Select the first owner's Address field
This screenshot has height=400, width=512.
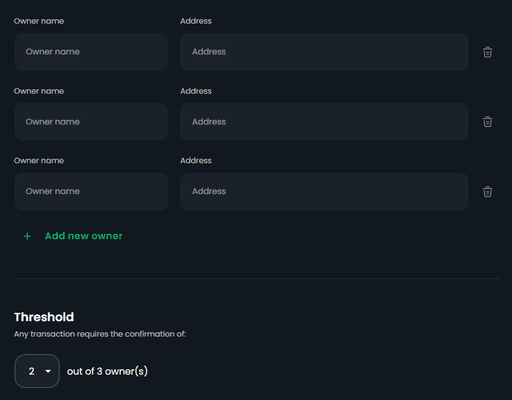coord(324,52)
